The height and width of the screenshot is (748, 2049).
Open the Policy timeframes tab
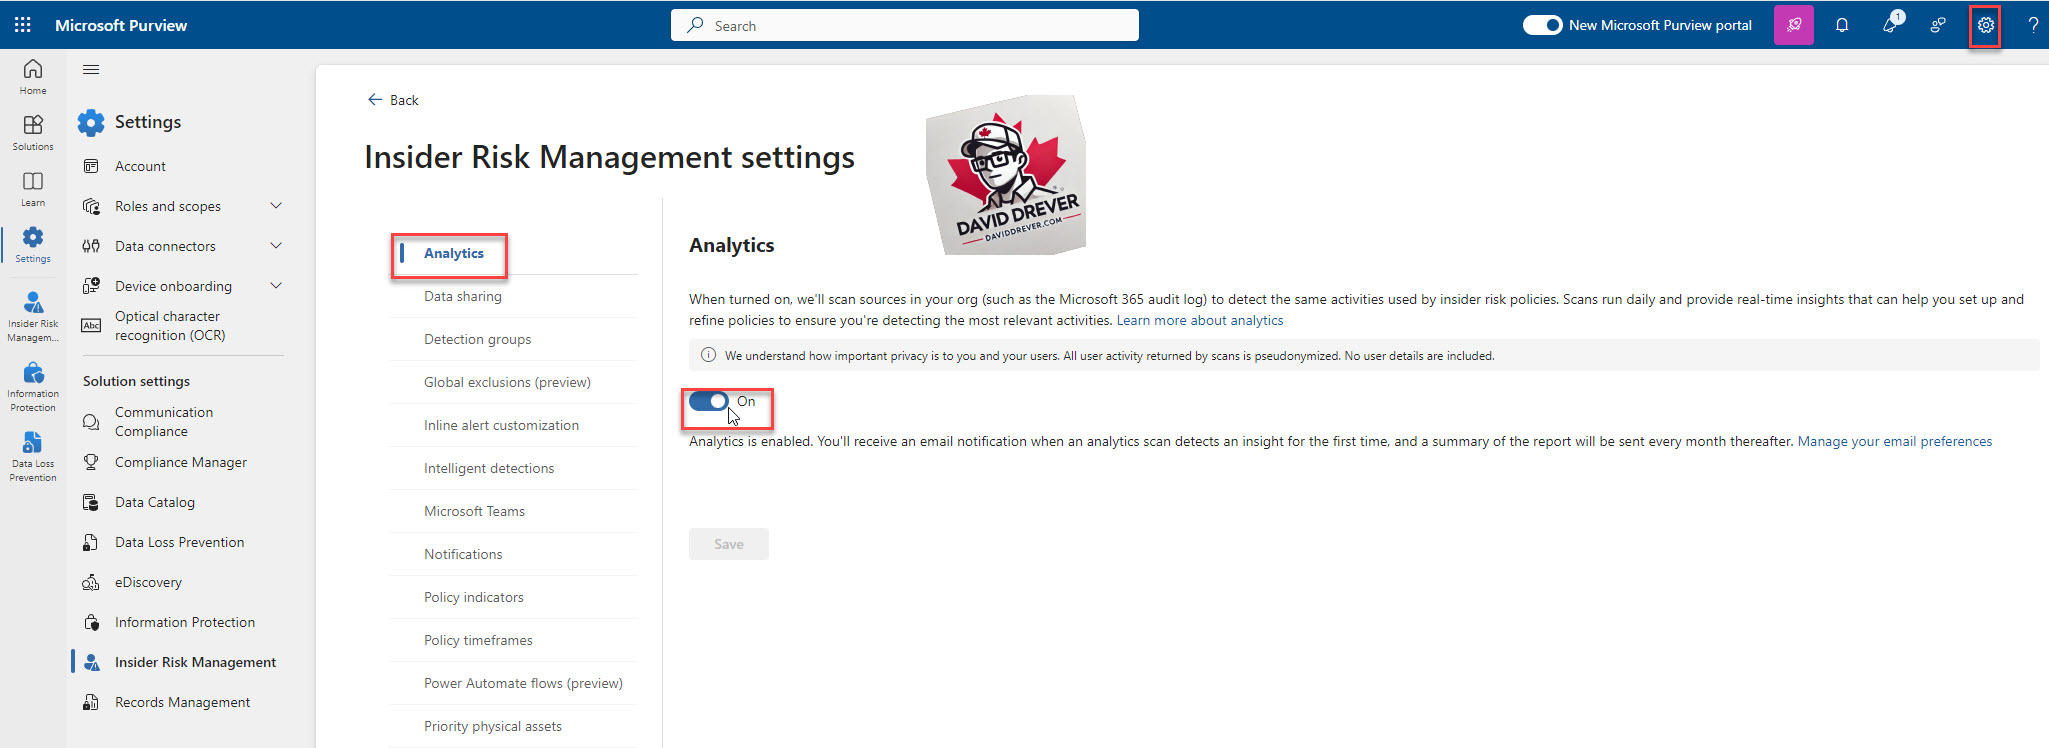(478, 640)
